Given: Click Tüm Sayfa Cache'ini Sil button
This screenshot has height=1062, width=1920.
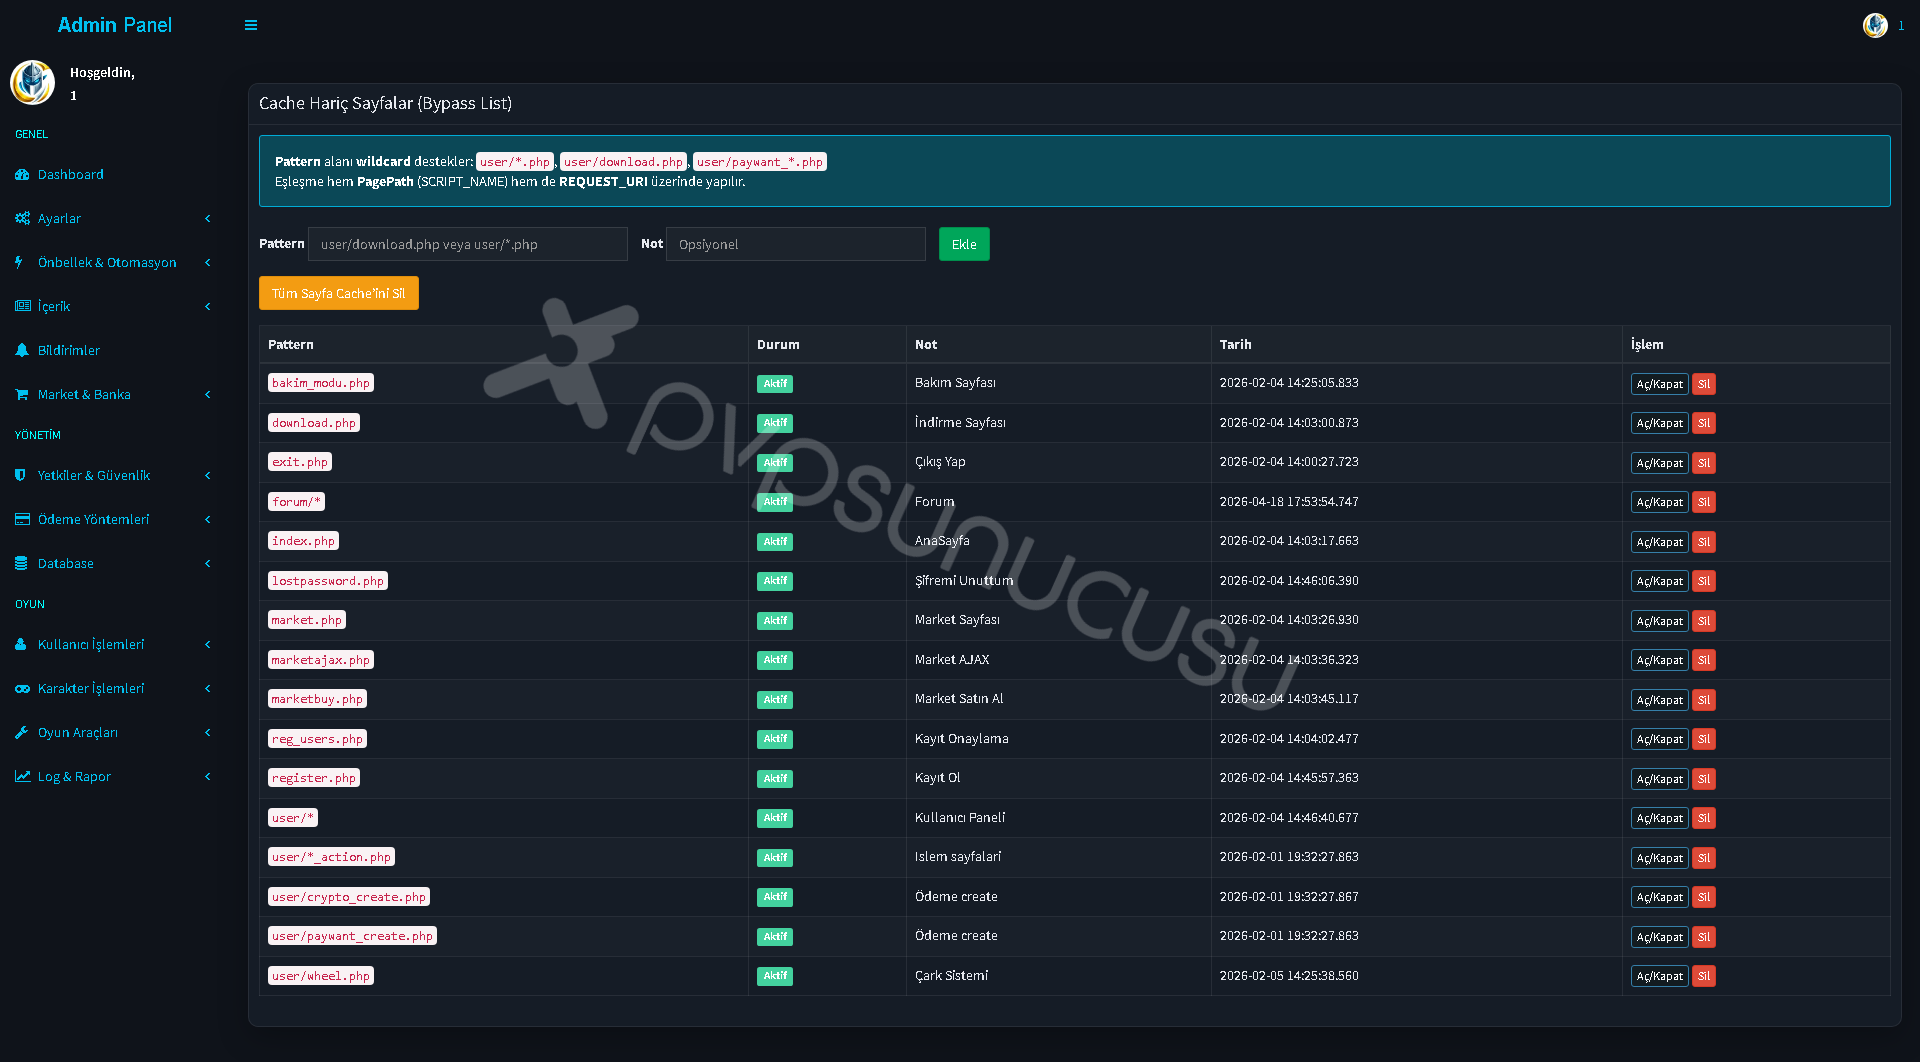Looking at the screenshot, I should pyautogui.click(x=339, y=293).
